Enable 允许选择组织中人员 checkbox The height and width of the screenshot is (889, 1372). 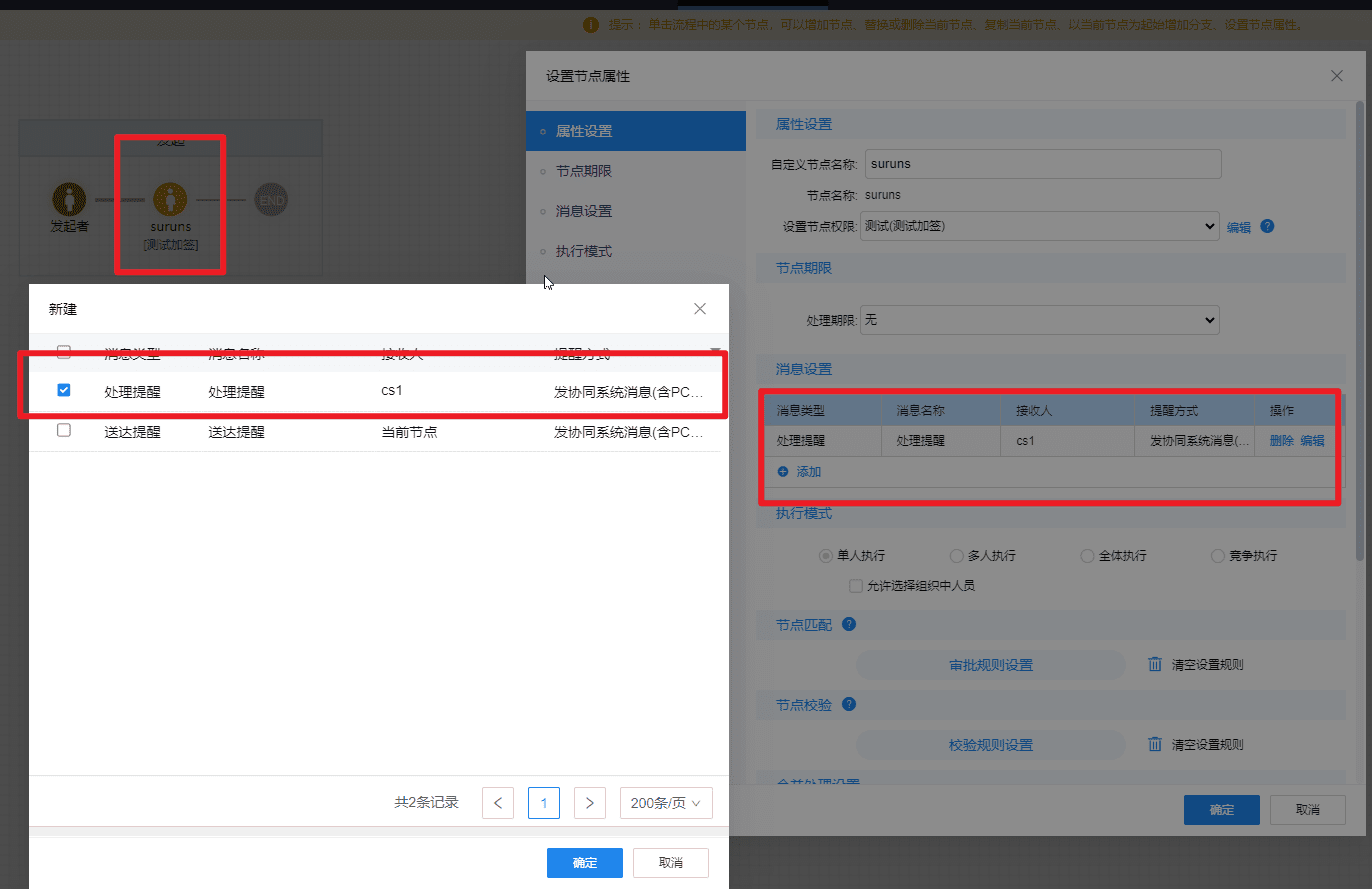(856, 586)
